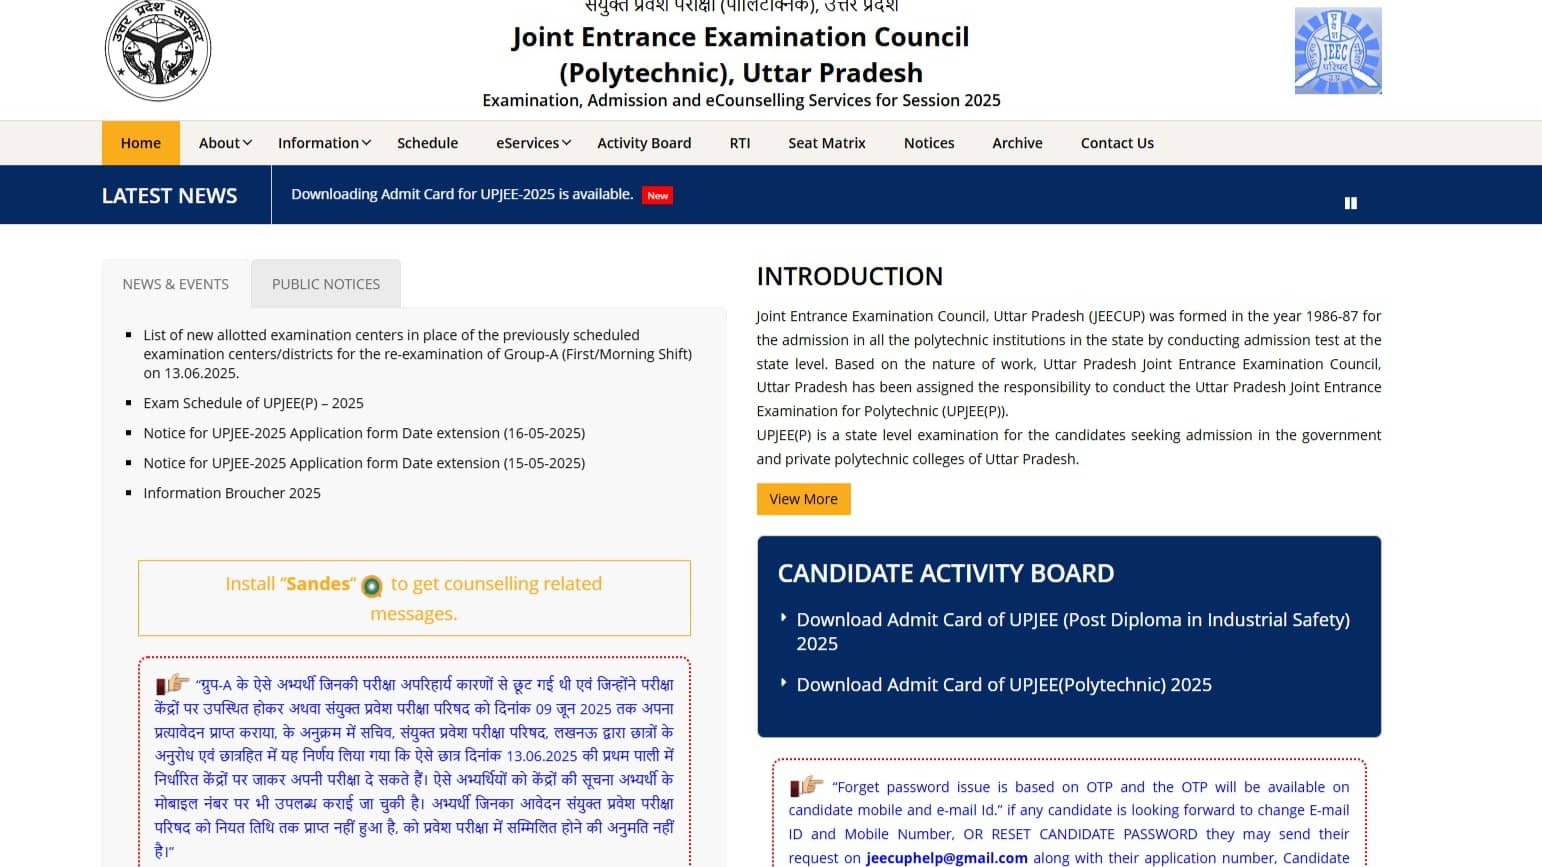
Task: Click the Uttar Pradesh government emblem logo
Action: coord(158,50)
